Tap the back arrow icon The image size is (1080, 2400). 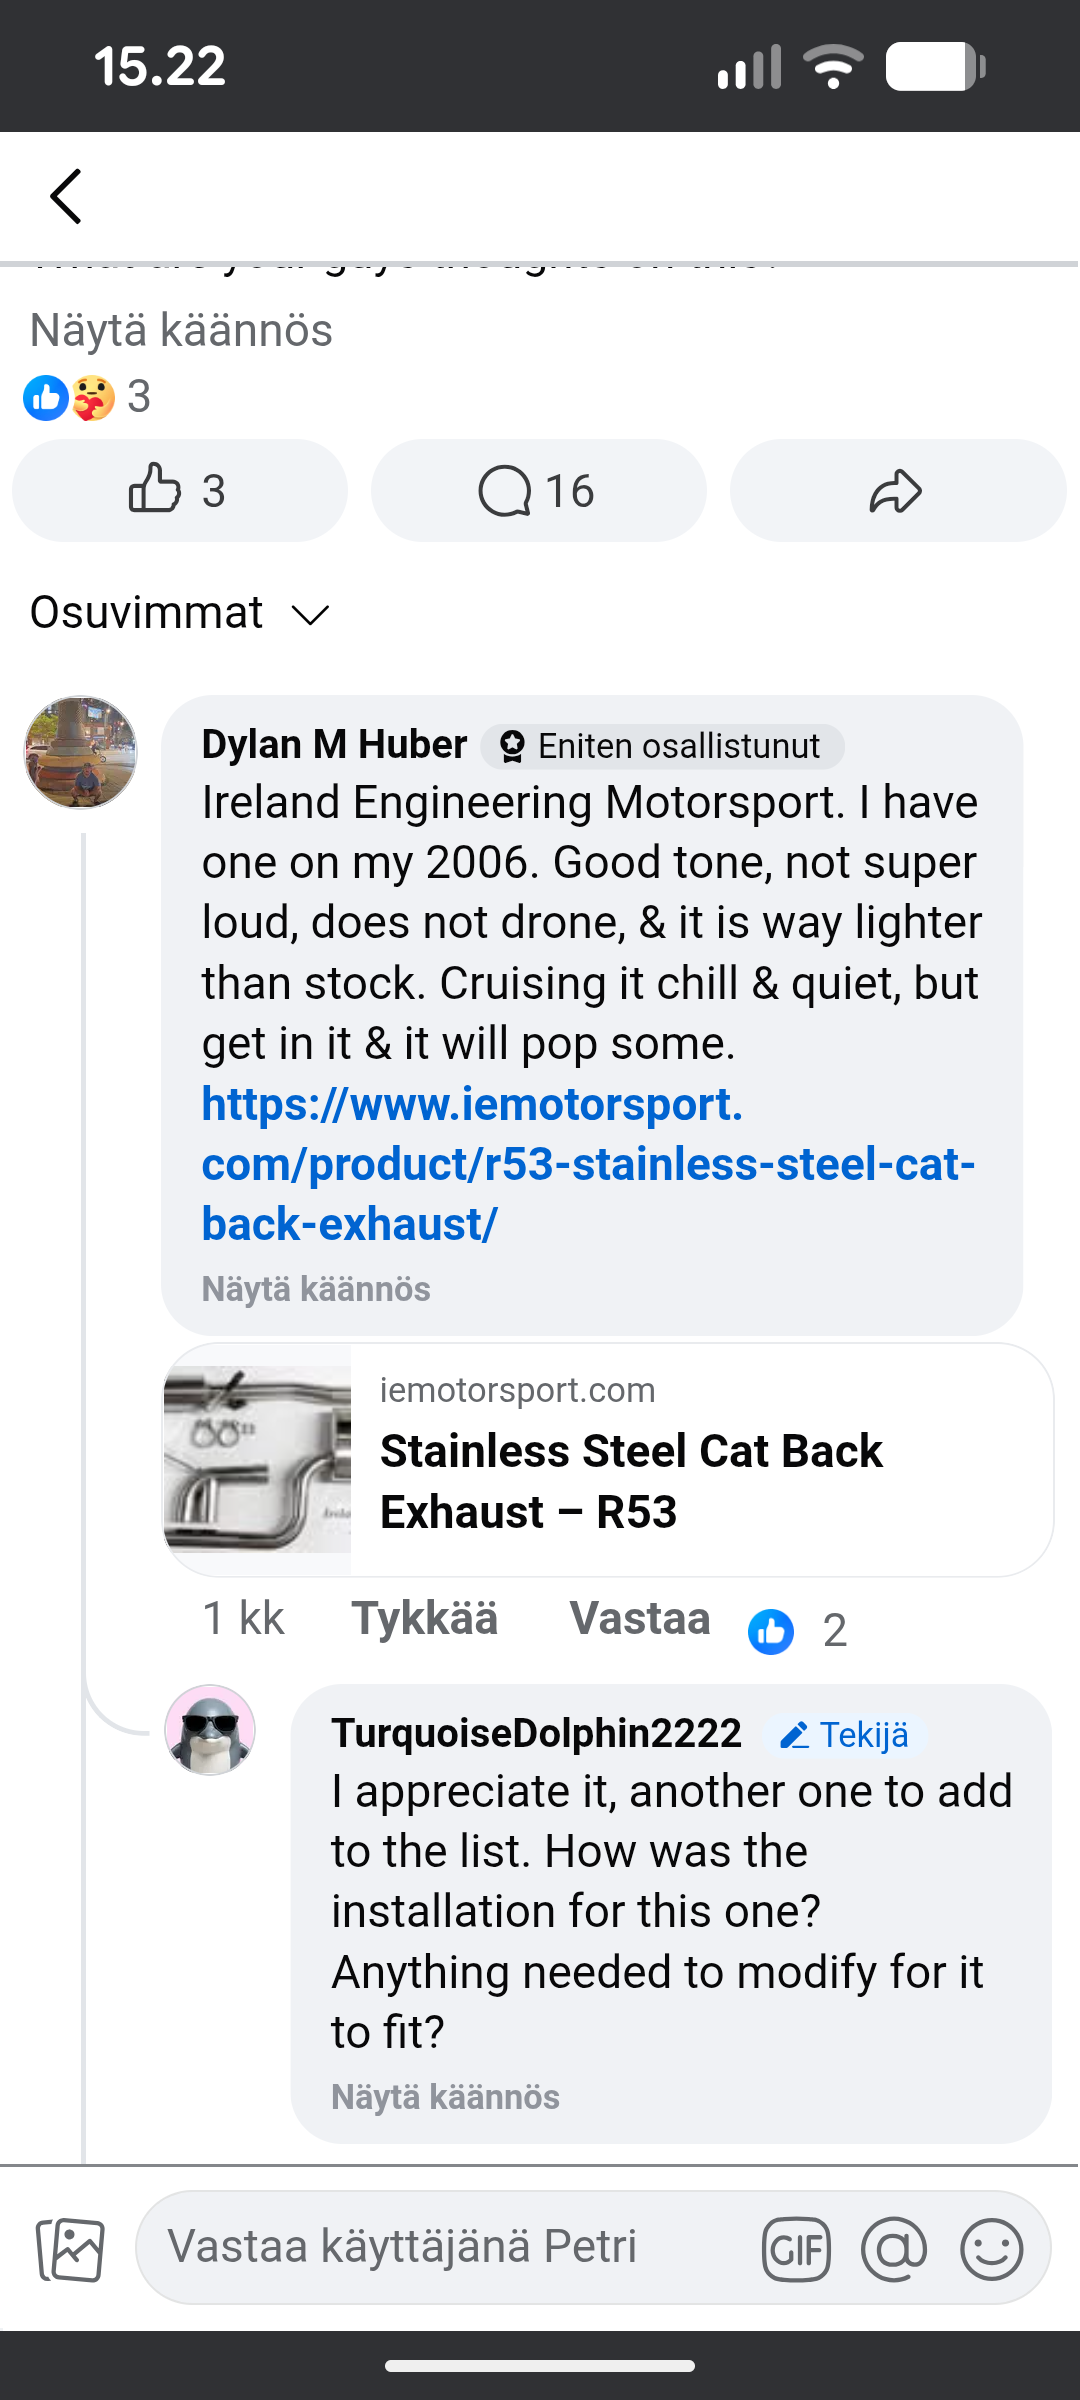[x=66, y=196]
